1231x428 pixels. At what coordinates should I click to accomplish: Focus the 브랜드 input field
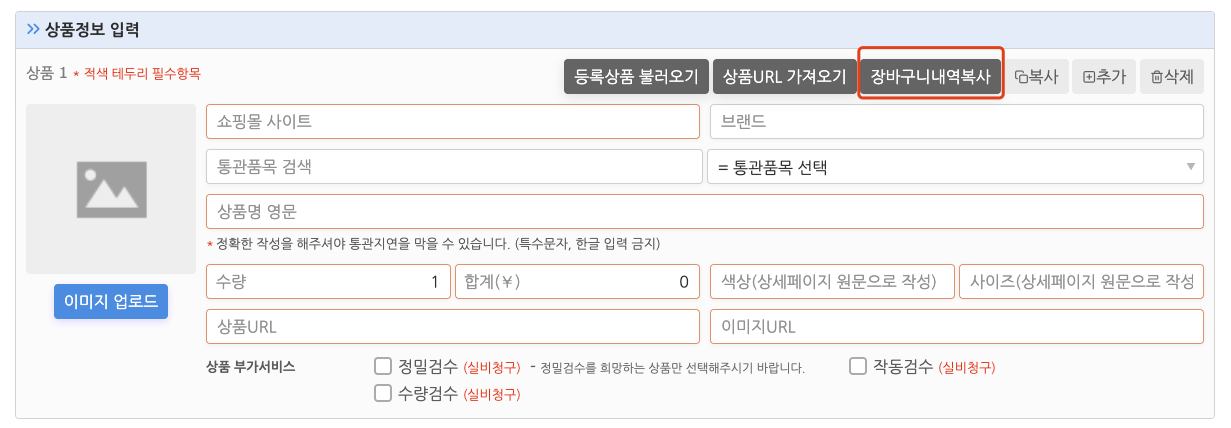tap(956, 122)
